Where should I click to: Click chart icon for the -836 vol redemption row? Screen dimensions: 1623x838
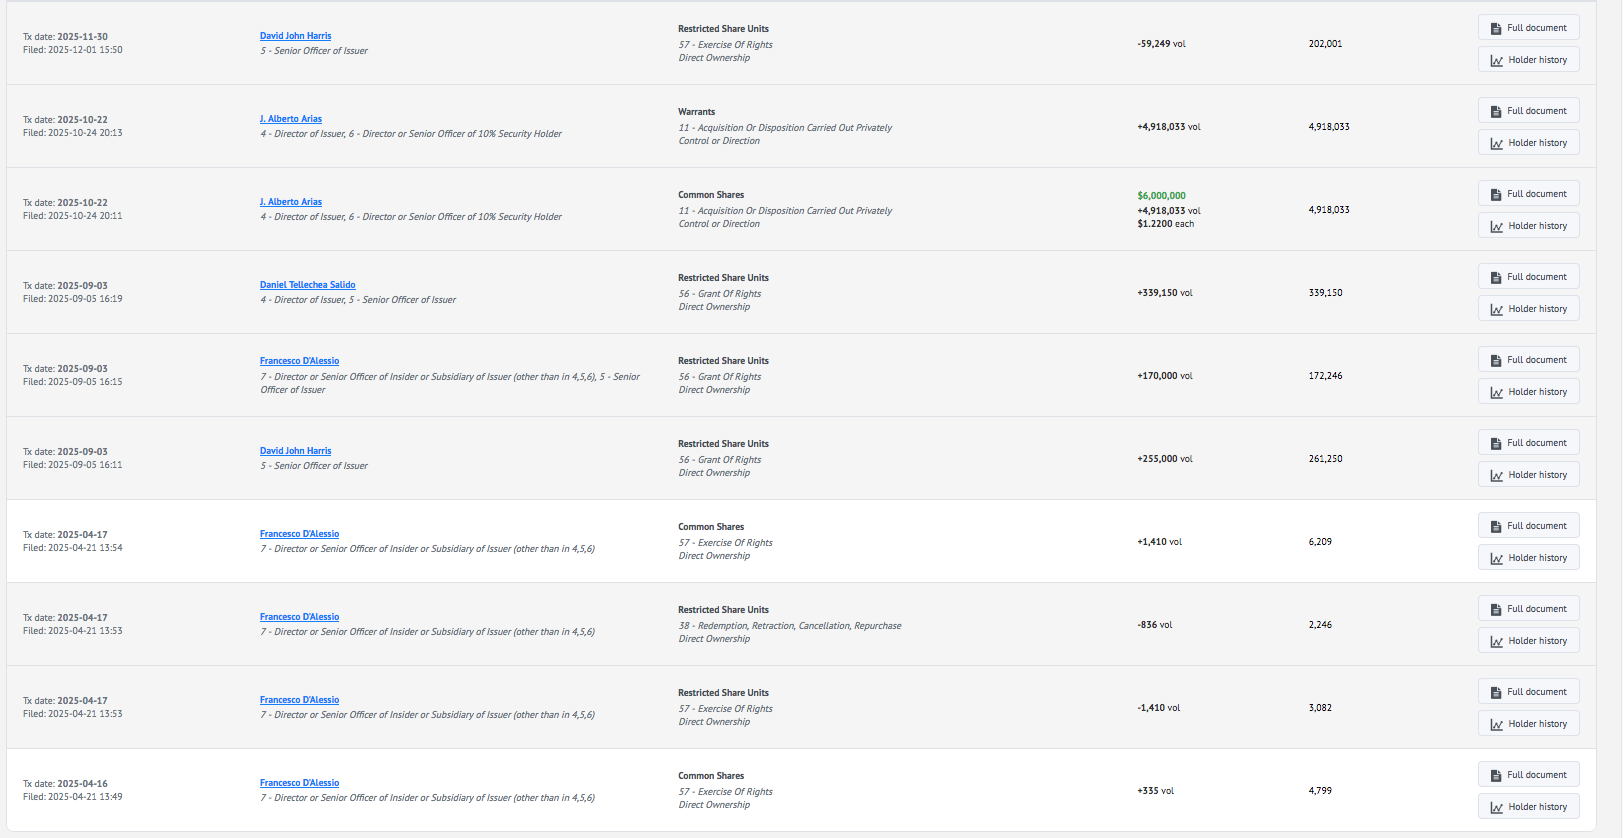pyautogui.click(x=1497, y=642)
